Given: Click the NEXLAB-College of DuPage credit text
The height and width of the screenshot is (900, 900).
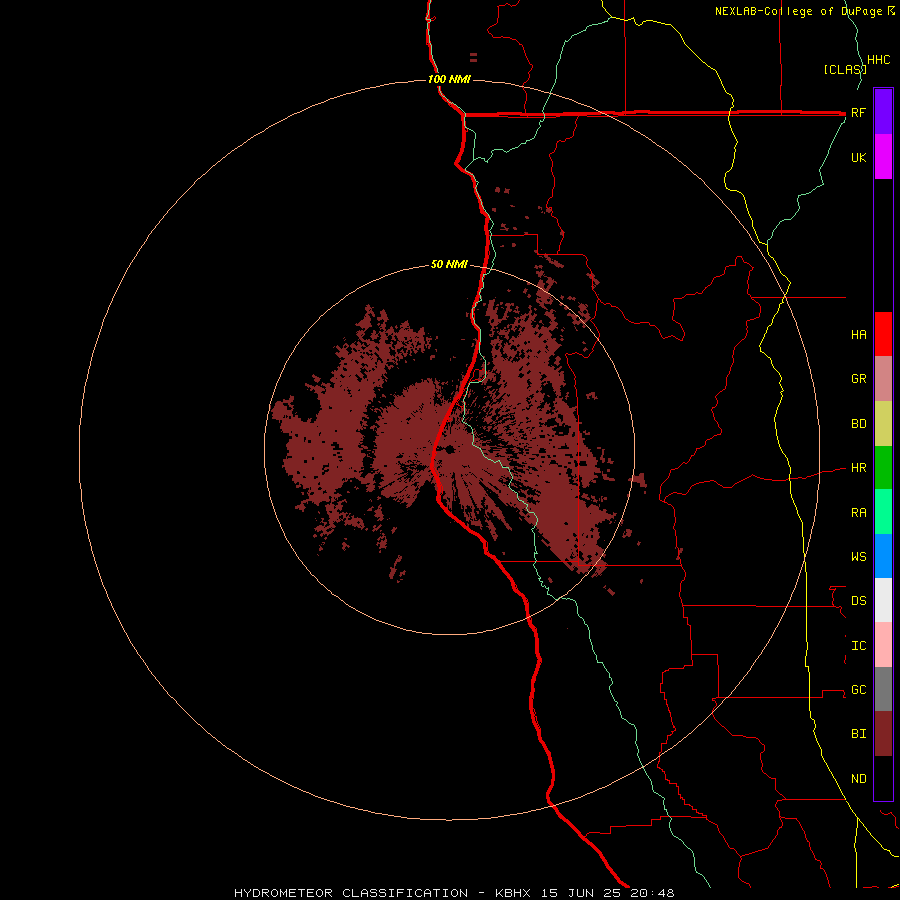Looking at the screenshot, I should tap(800, 11).
